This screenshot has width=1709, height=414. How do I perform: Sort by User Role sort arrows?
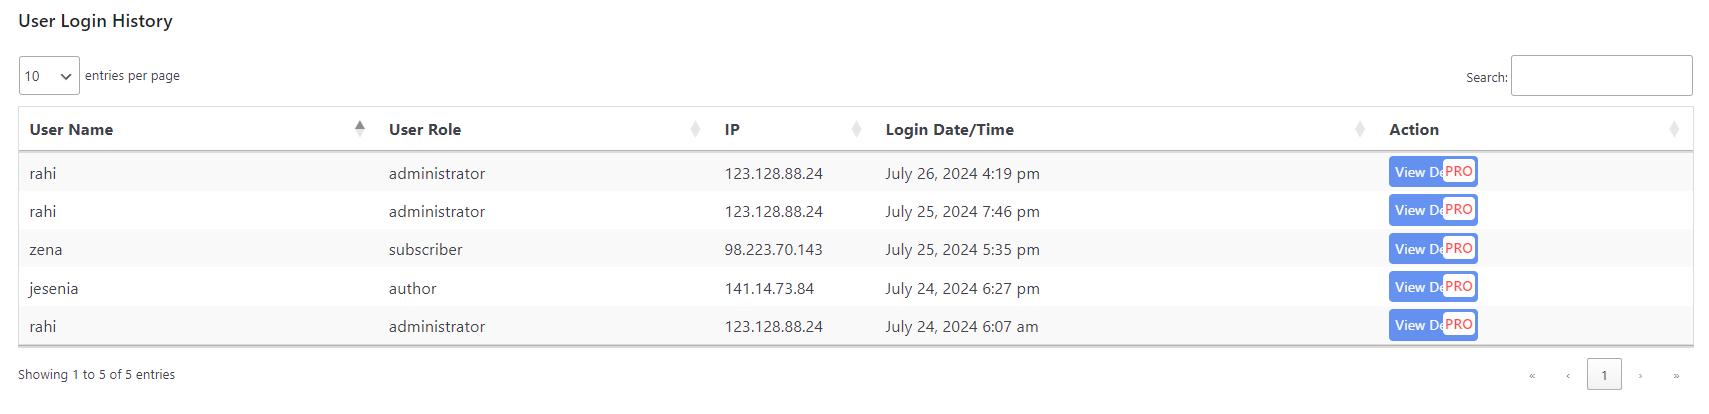tap(695, 129)
